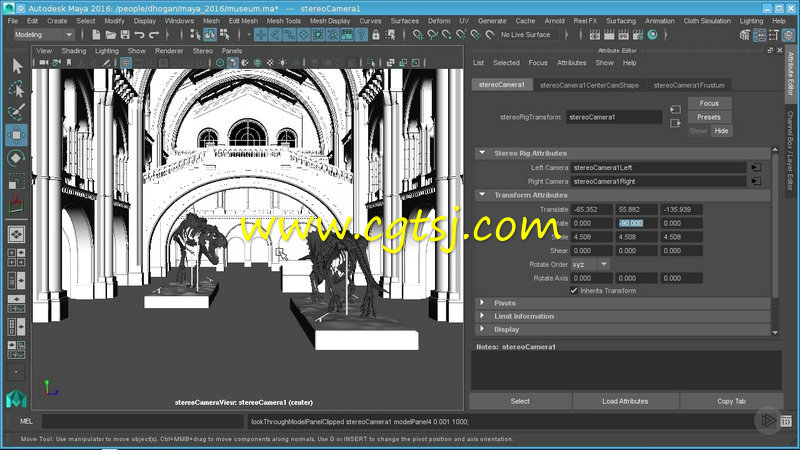Open the Mesh Tools menu

[284, 21]
